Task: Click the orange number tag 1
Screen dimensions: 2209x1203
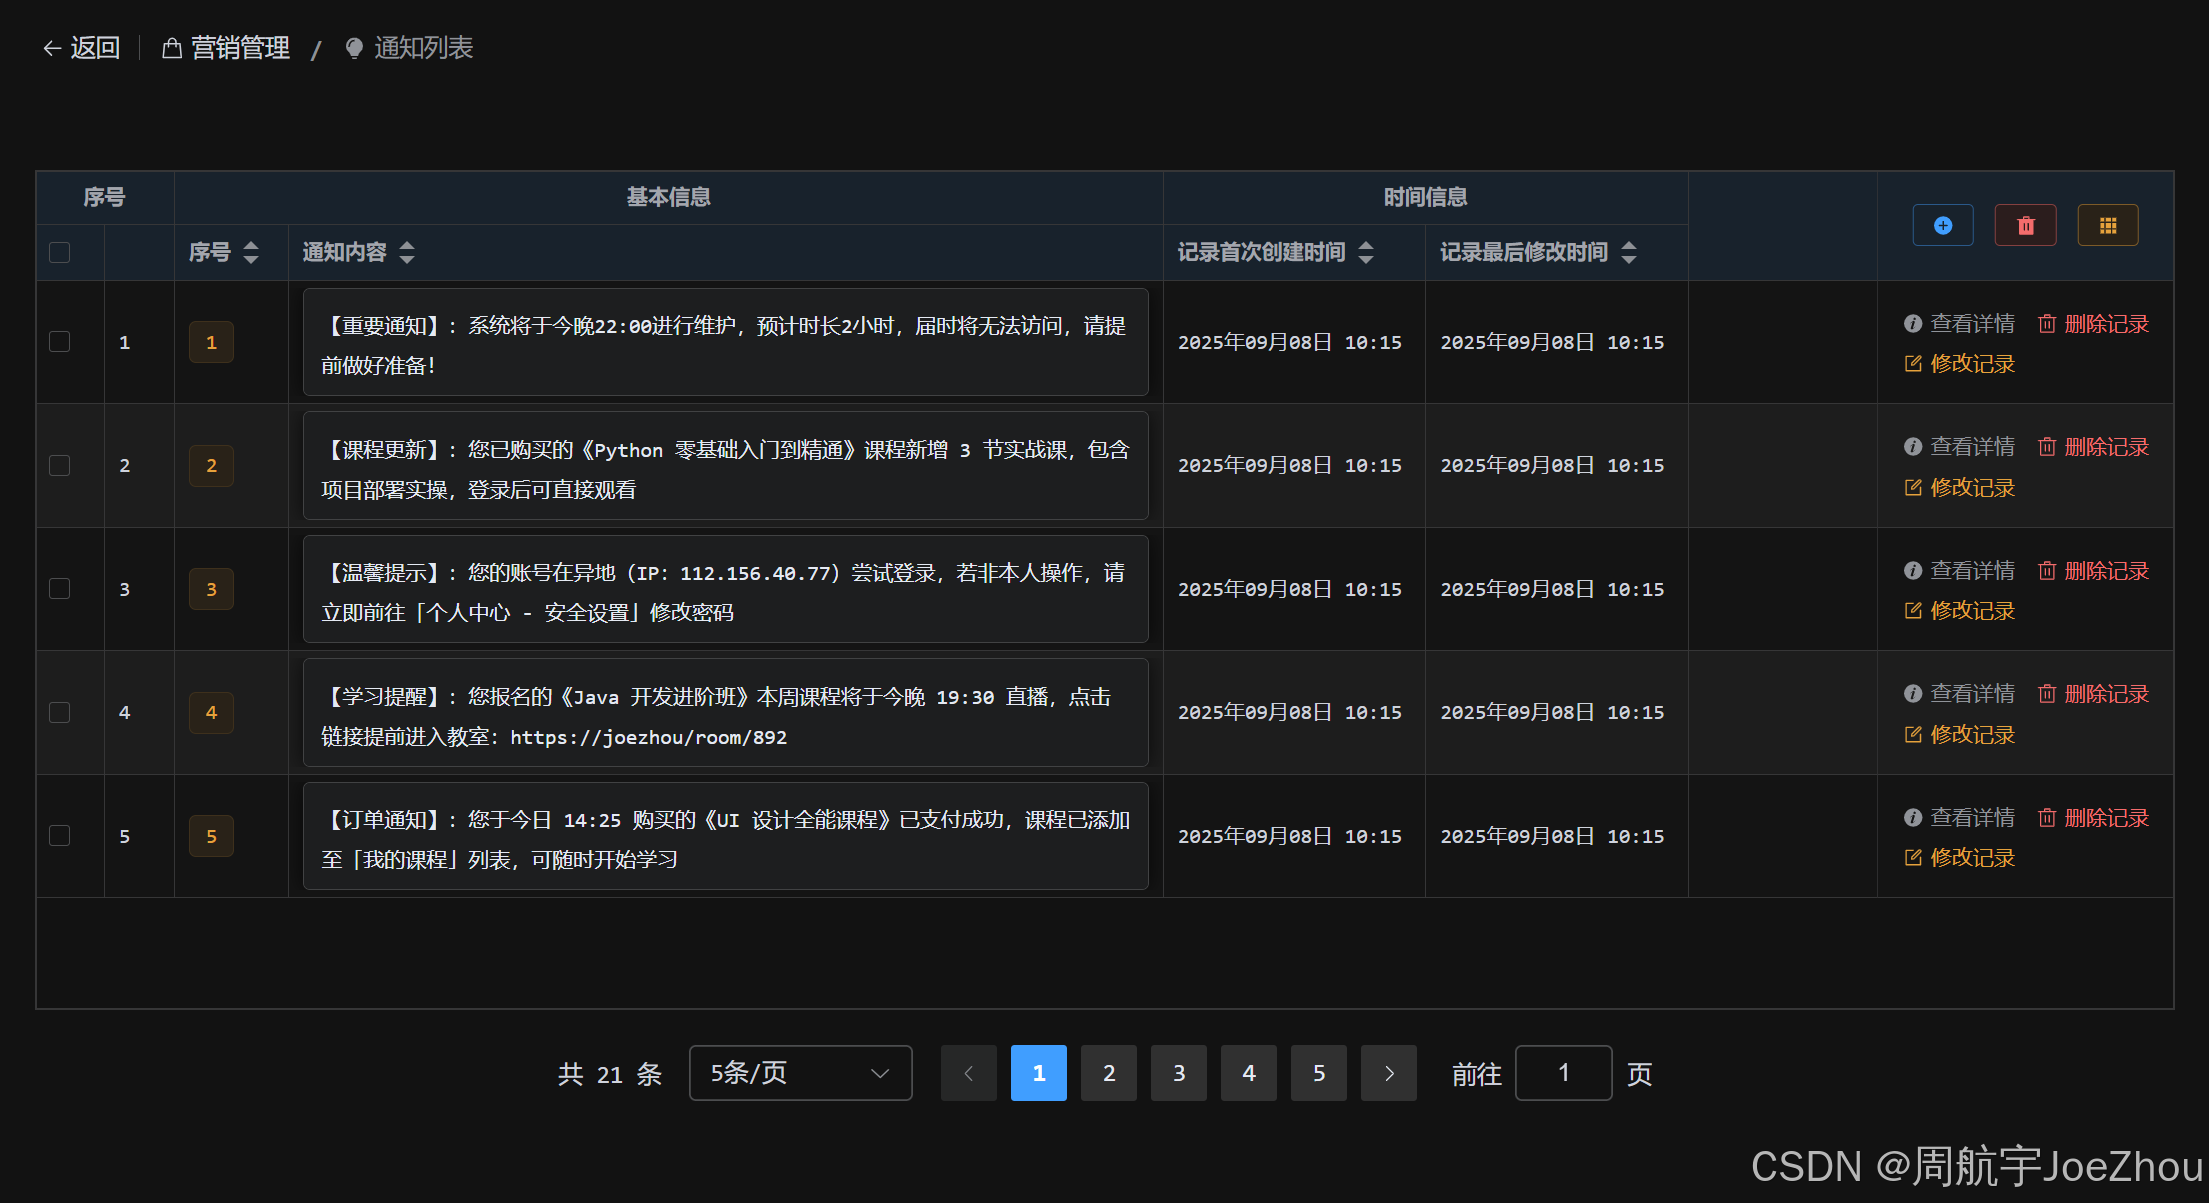Action: click(211, 342)
